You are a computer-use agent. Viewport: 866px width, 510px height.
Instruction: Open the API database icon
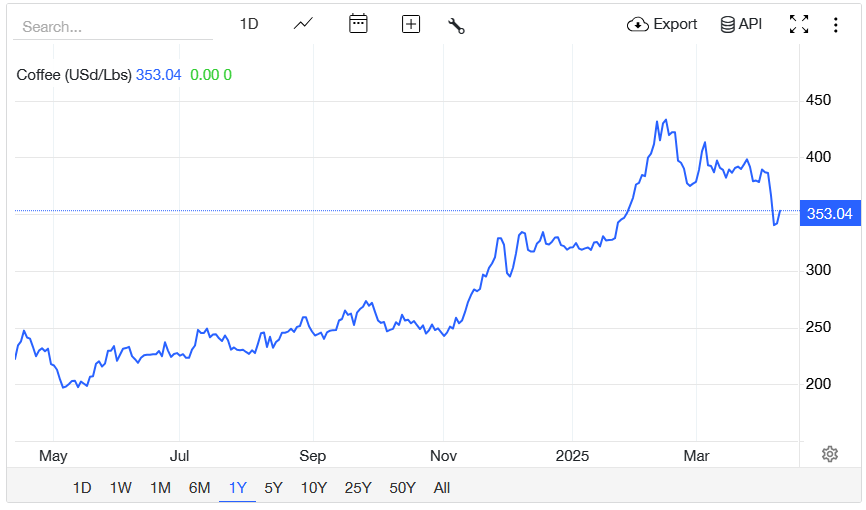point(729,24)
